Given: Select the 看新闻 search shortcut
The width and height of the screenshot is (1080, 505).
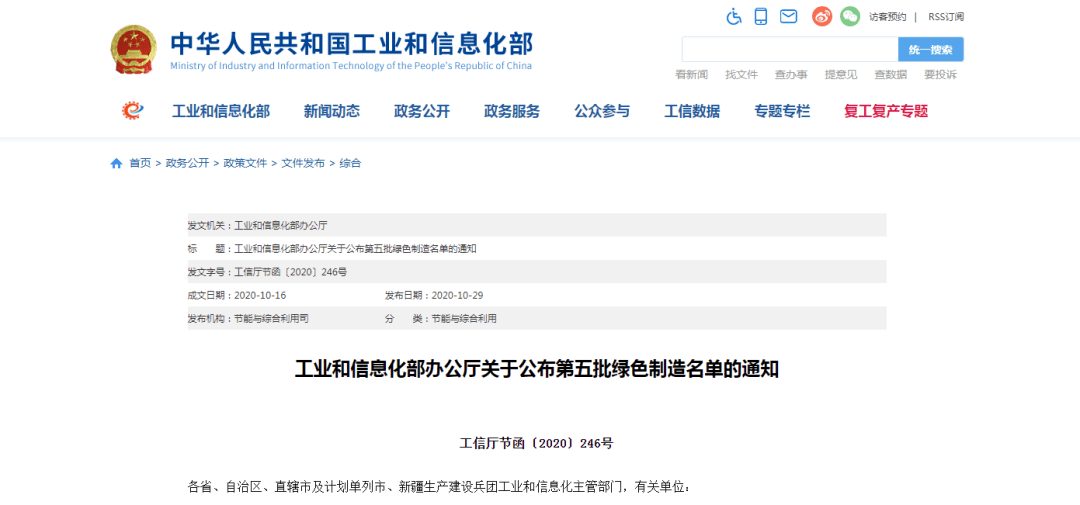Looking at the screenshot, I should tap(692, 74).
